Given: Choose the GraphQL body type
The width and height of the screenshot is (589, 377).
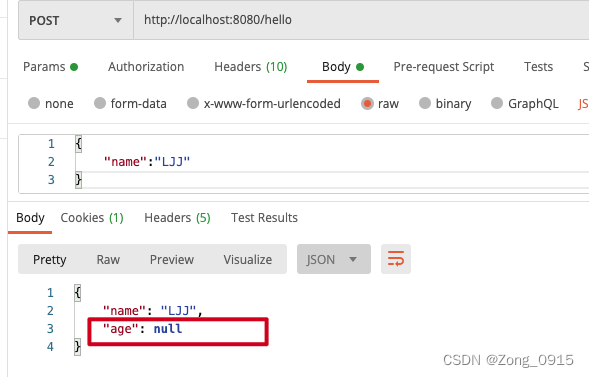Looking at the screenshot, I should pyautogui.click(x=497, y=103).
